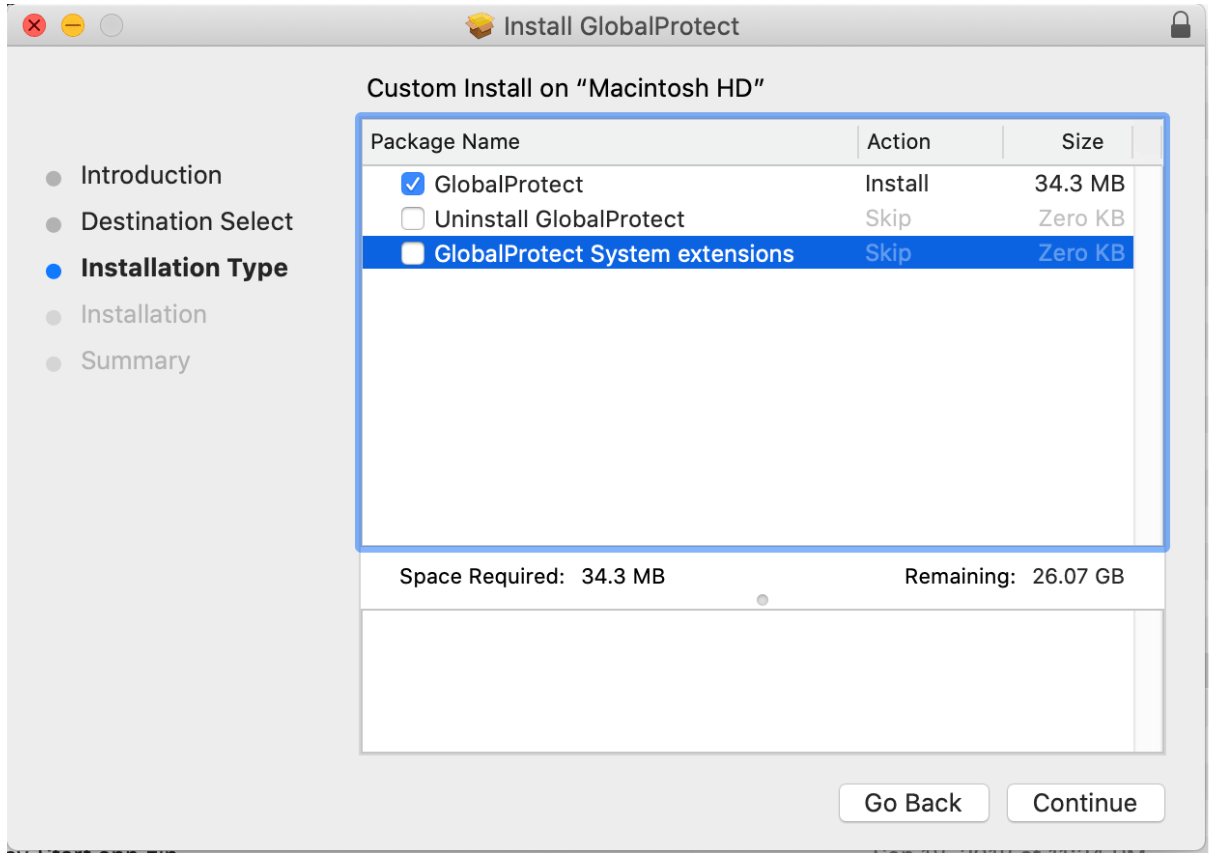Click the Continue button

pos(1085,802)
